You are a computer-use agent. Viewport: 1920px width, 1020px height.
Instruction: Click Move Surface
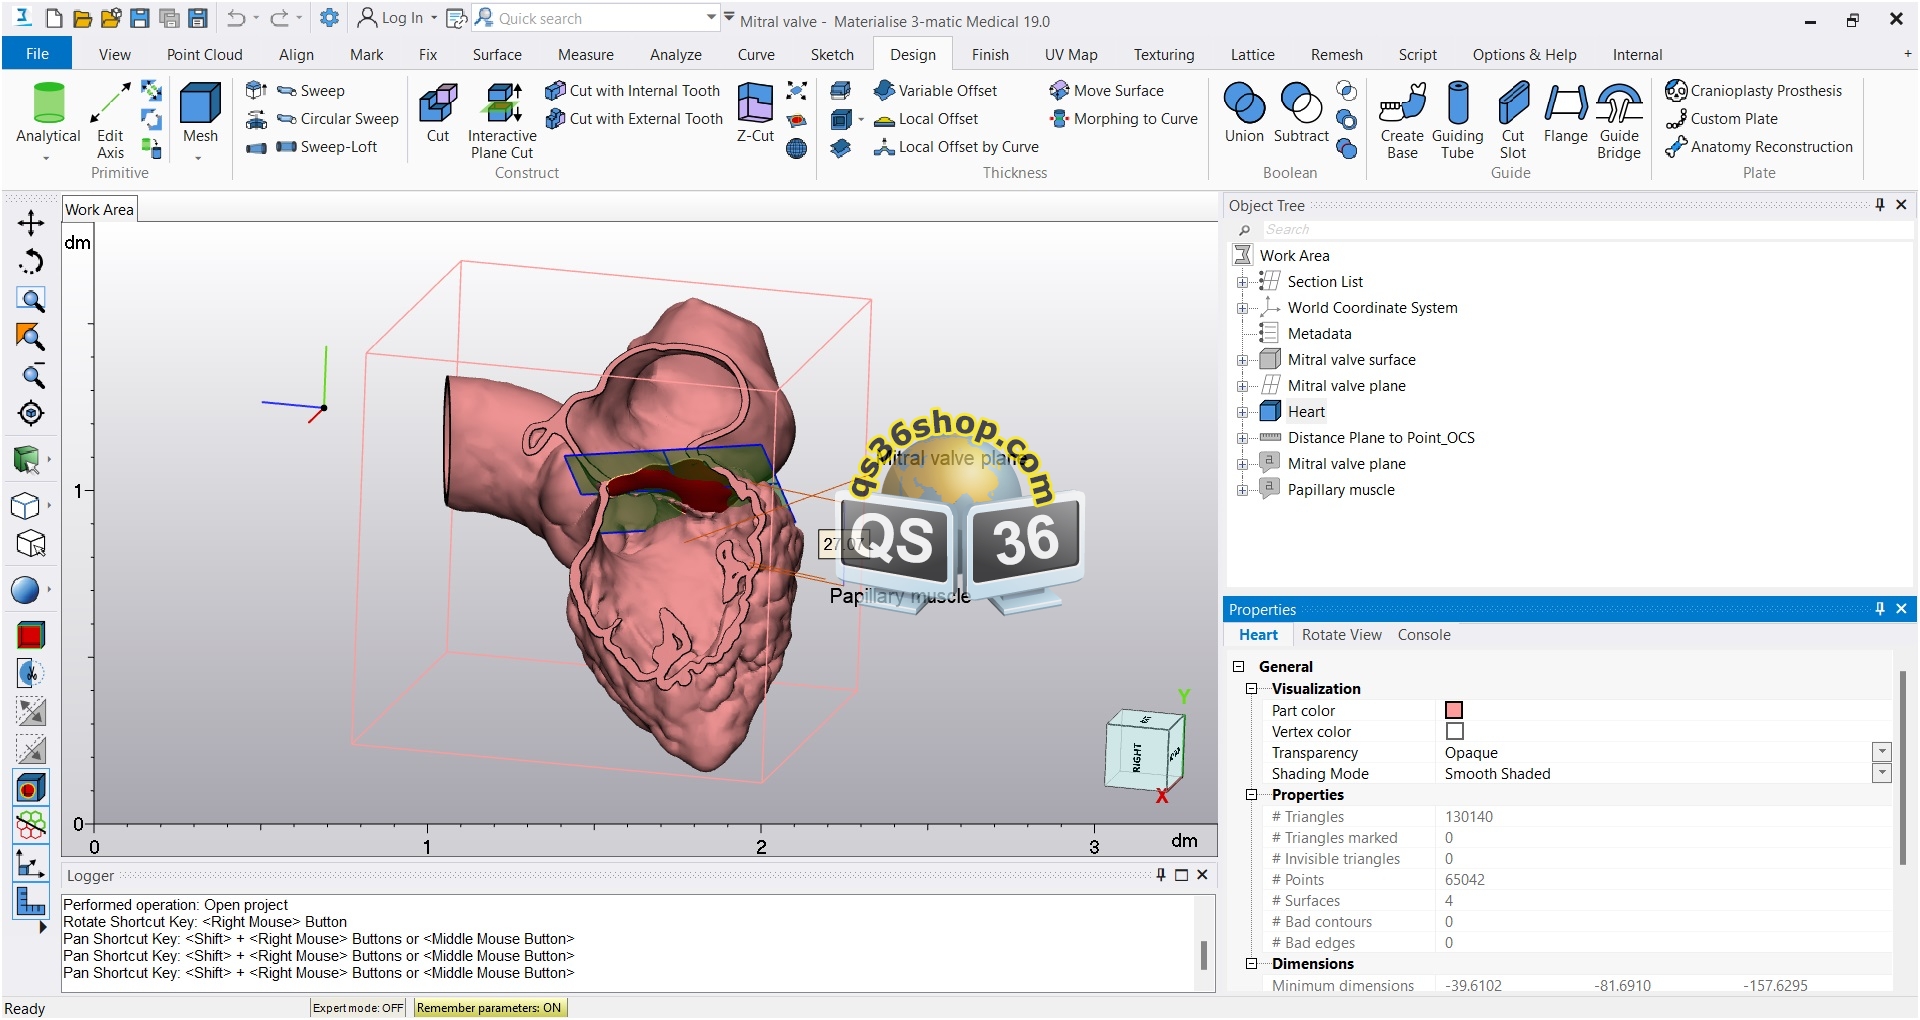pyautogui.click(x=1106, y=90)
